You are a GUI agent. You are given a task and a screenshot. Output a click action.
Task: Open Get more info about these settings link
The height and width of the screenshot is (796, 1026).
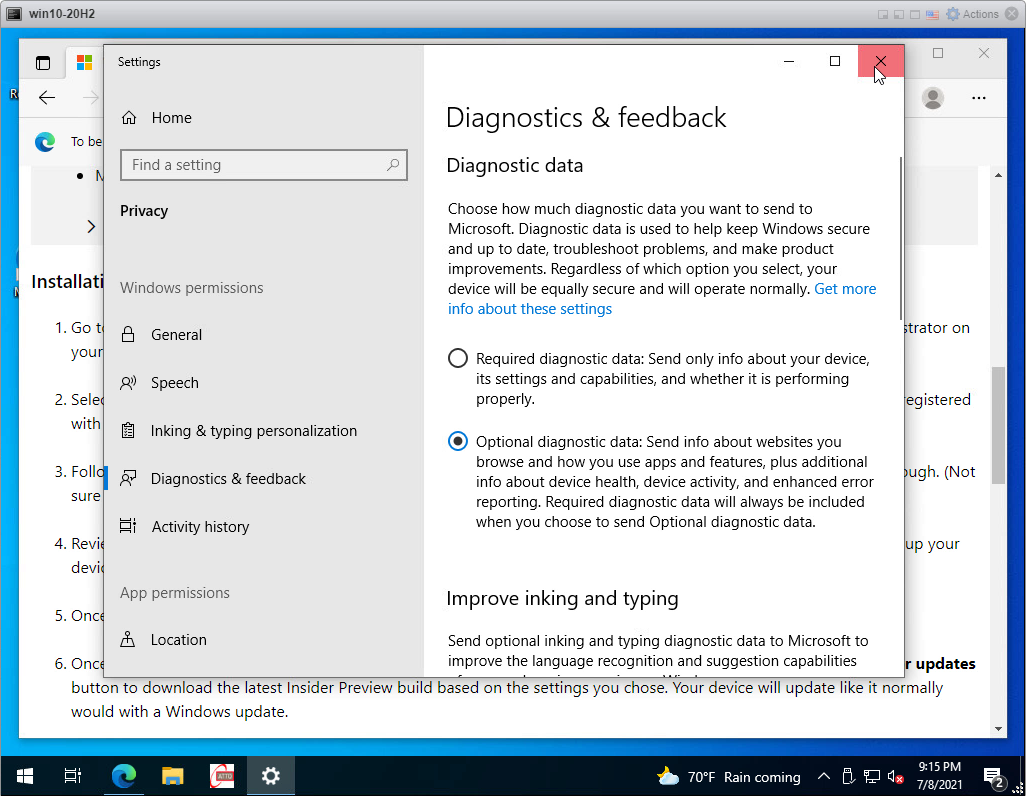[662, 299]
